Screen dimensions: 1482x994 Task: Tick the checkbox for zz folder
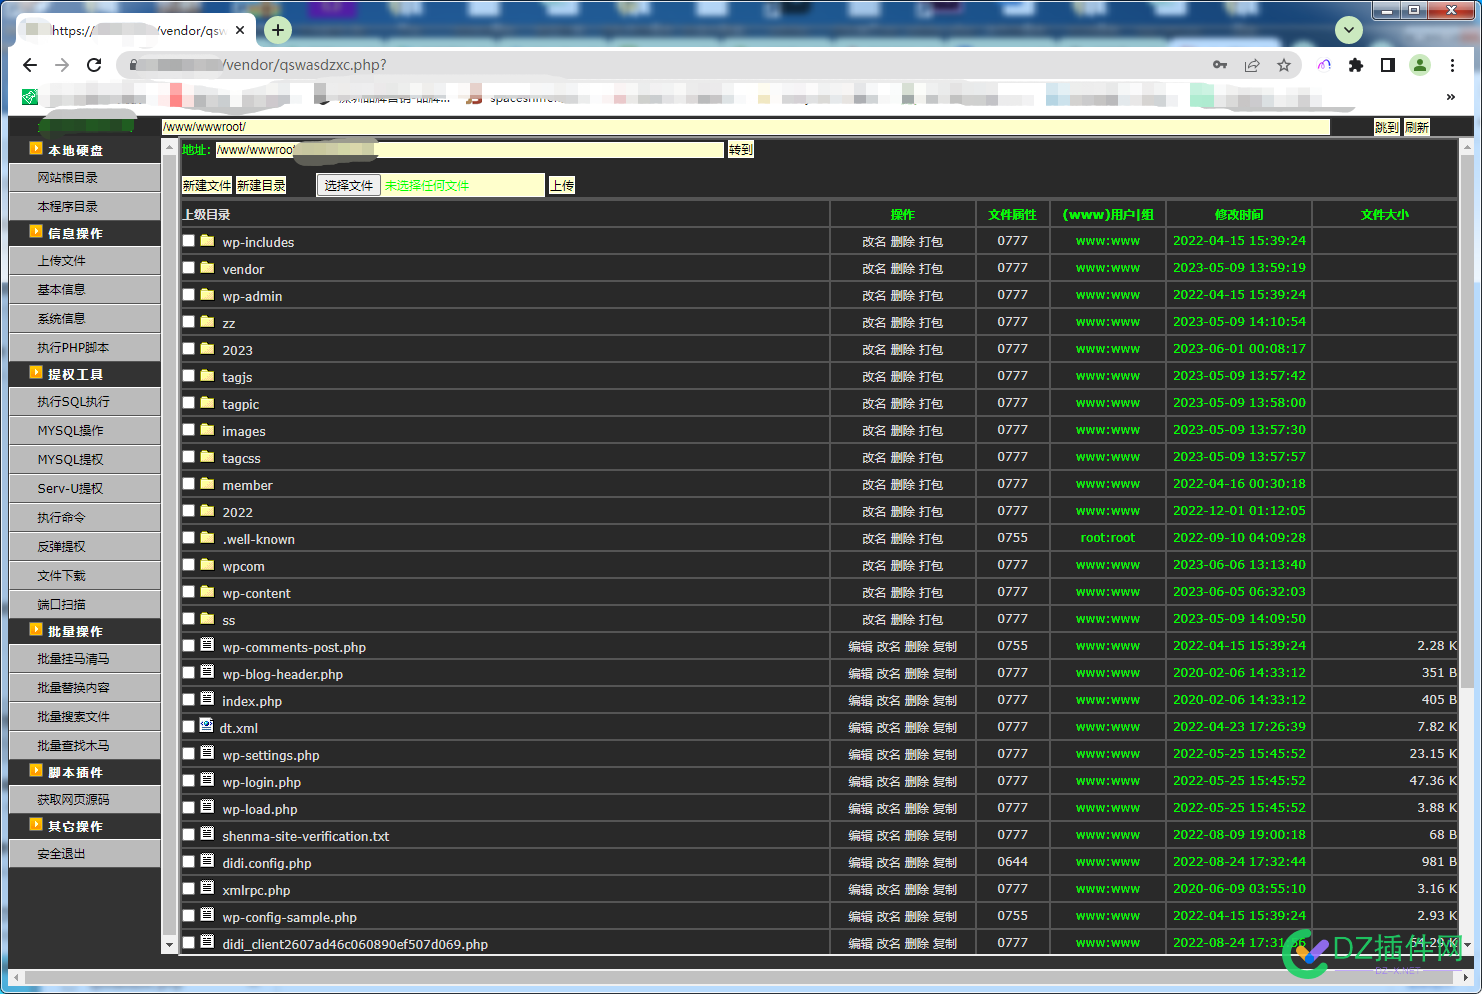click(x=189, y=322)
